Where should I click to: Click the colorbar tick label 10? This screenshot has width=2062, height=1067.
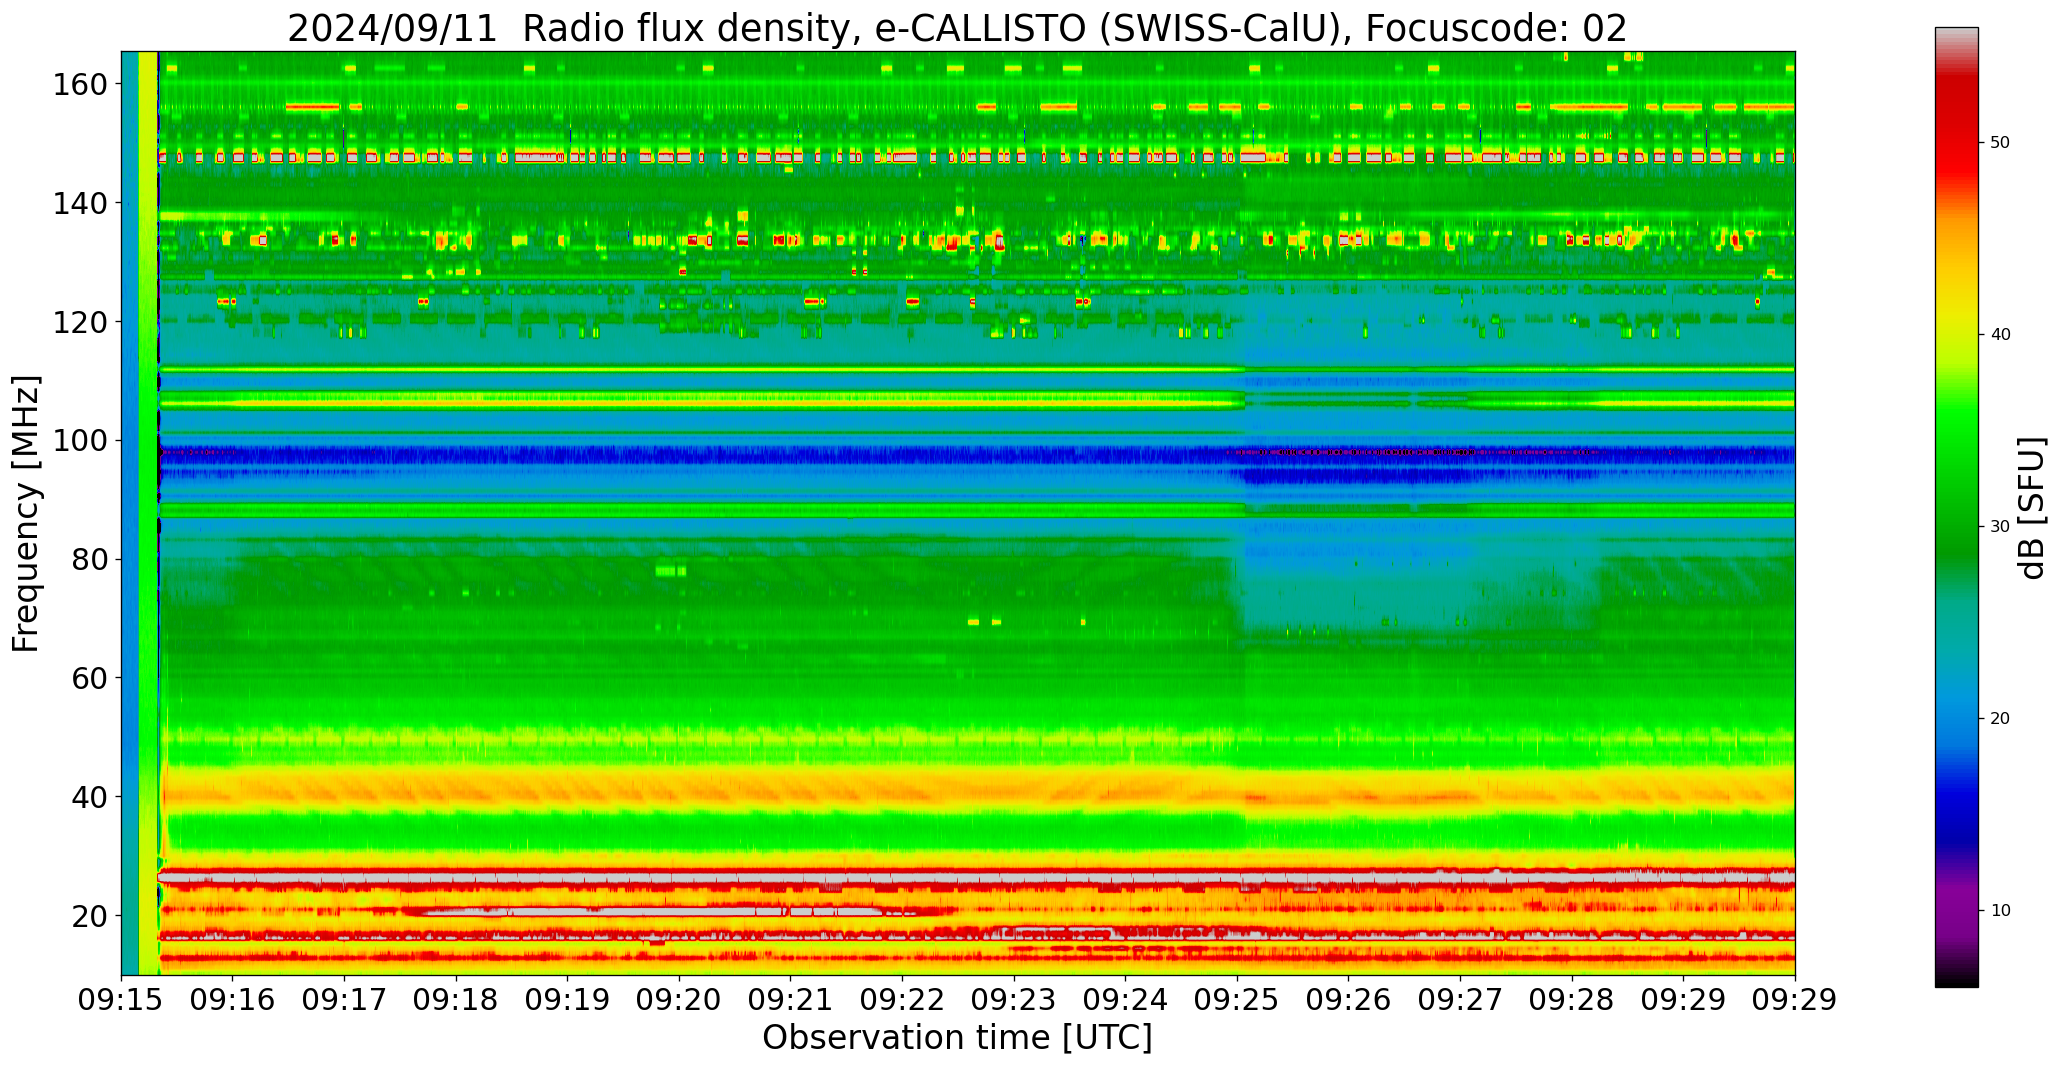point(2001,910)
